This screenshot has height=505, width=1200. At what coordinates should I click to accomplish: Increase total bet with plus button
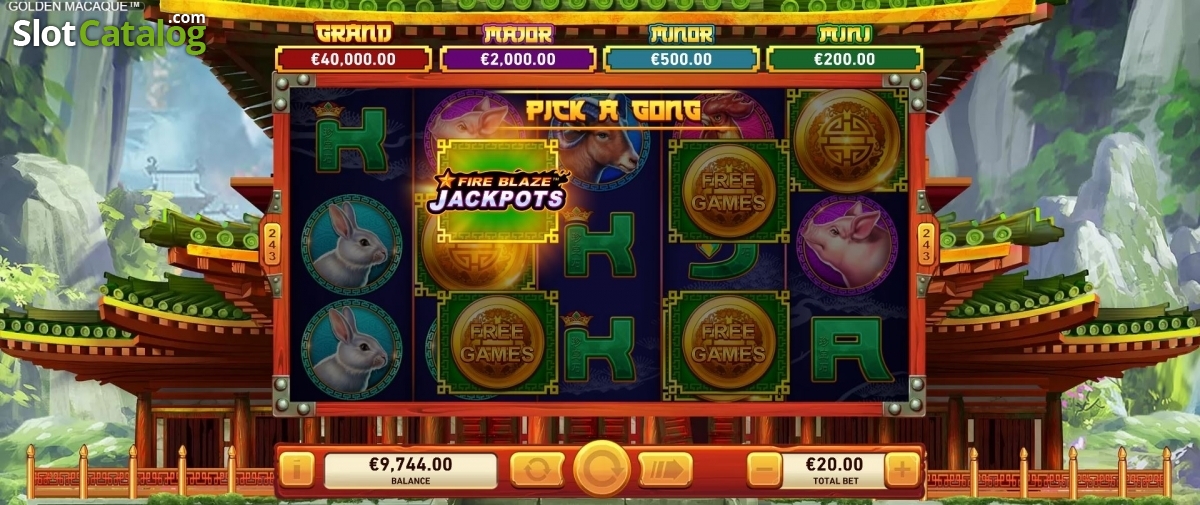click(x=902, y=469)
